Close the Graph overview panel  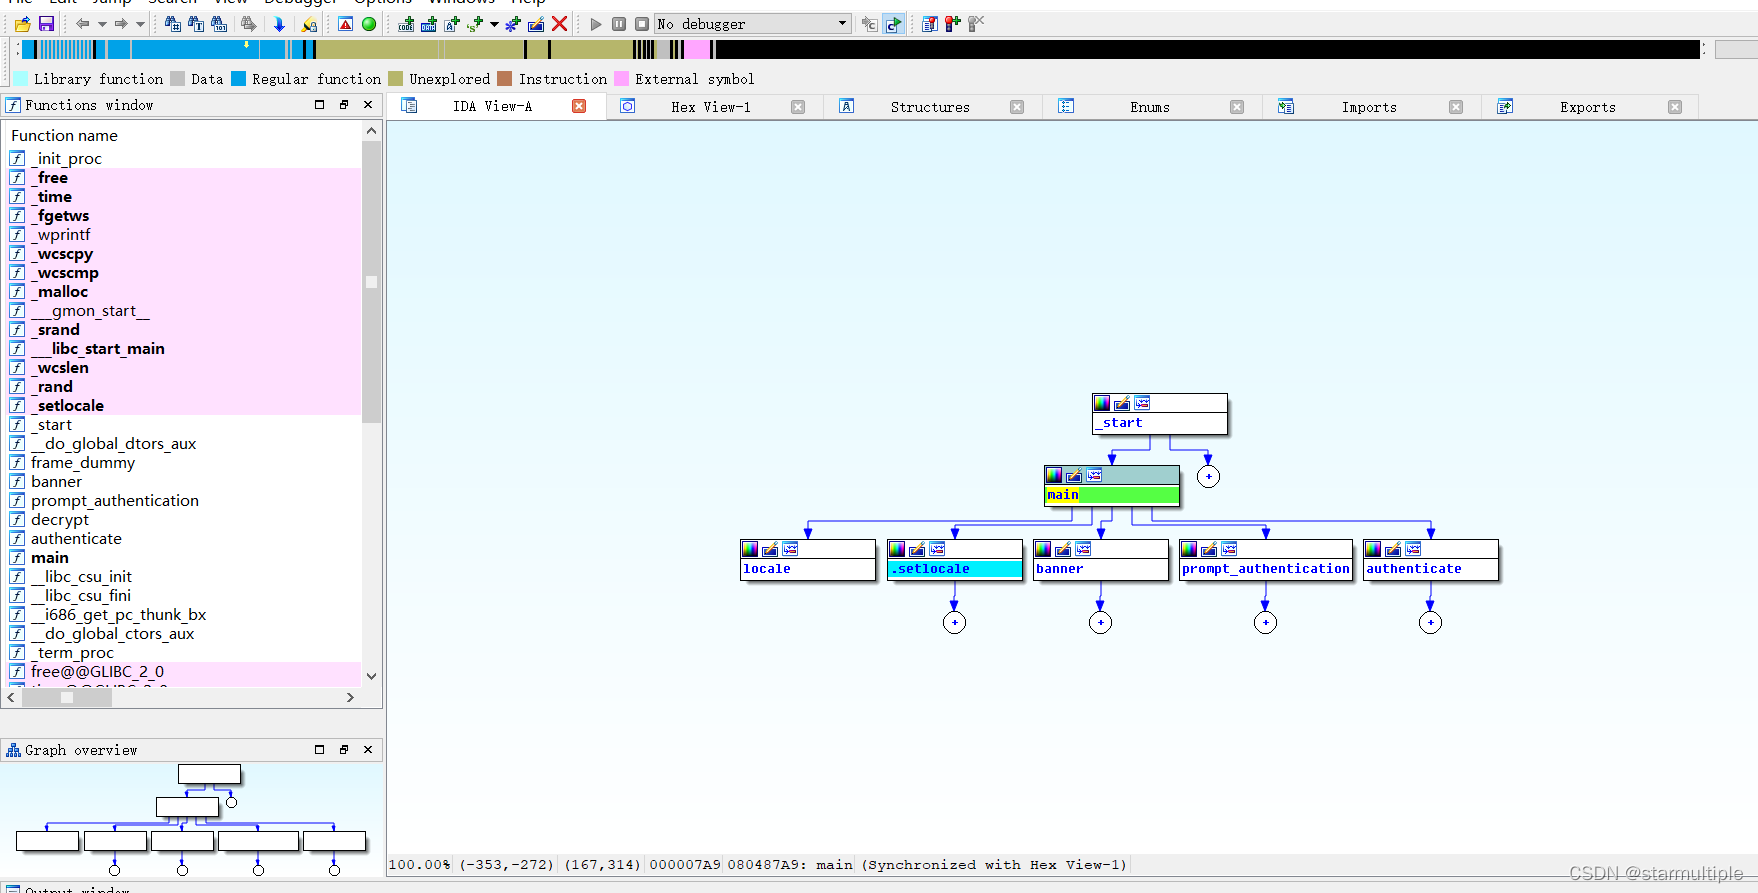pyautogui.click(x=368, y=749)
